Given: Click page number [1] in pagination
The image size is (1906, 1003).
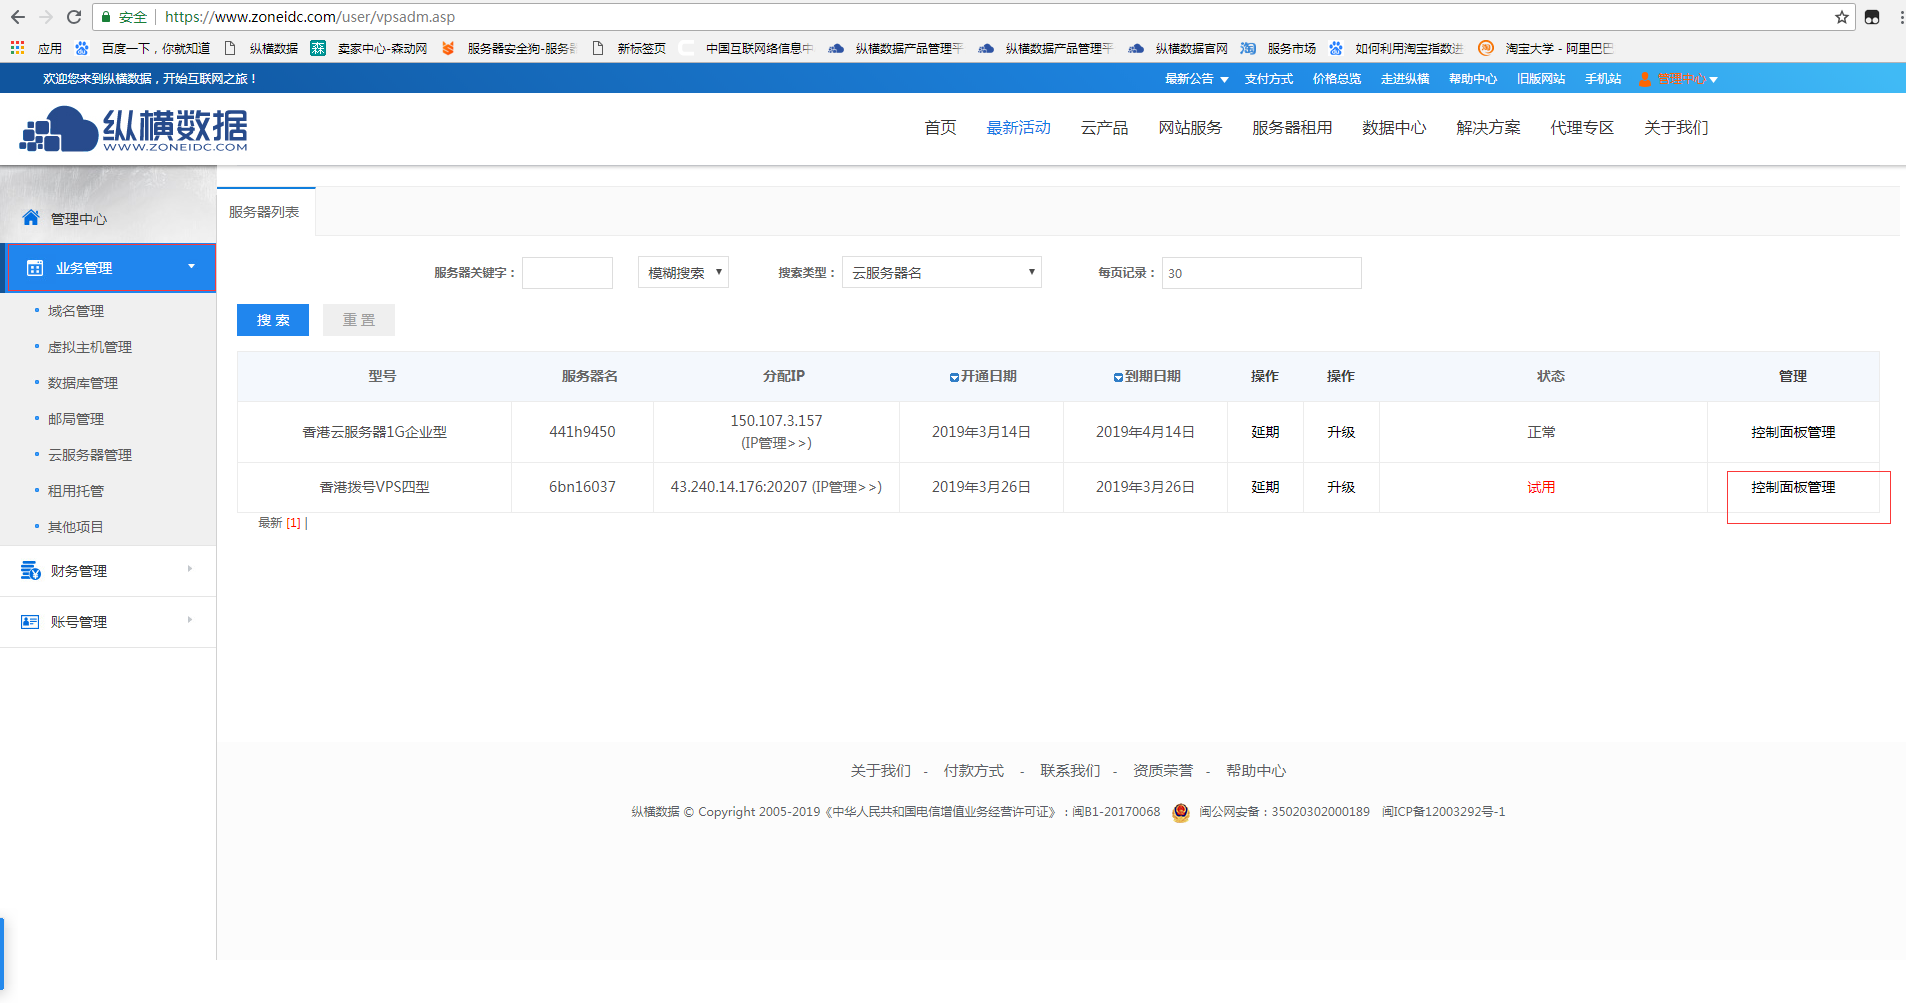Looking at the screenshot, I should point(293,523).
